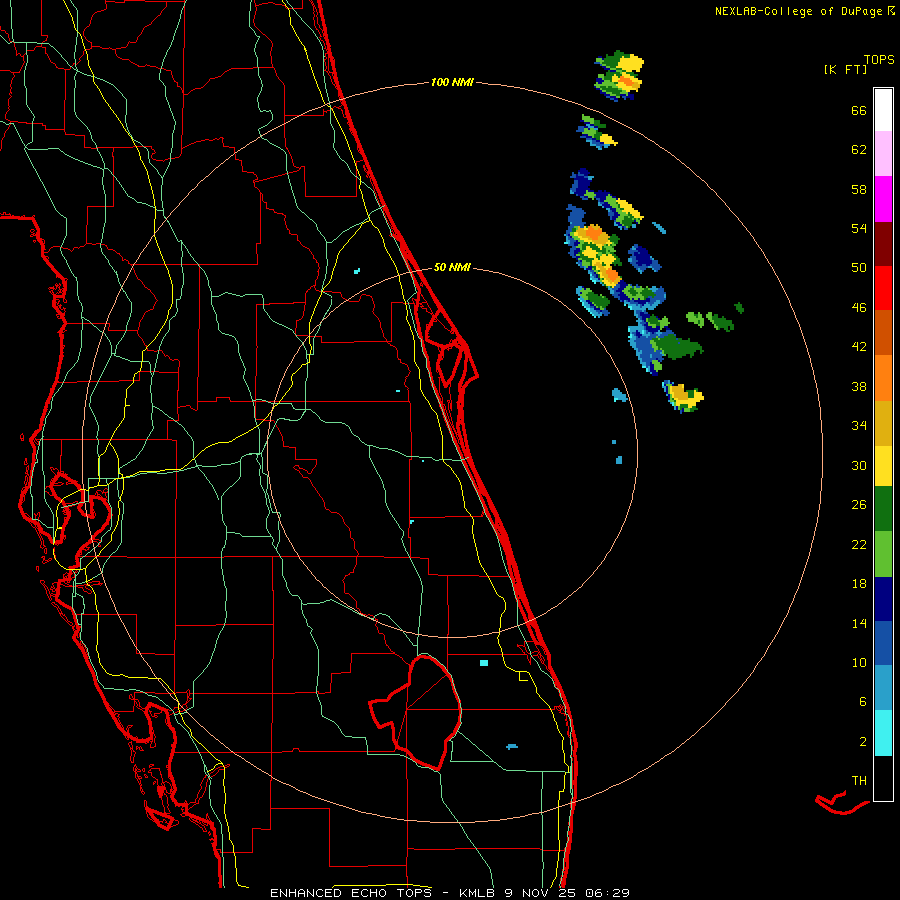Click the 'ENHANCED ECHO TOPS' product title
The image size is (900, 900).
(351, 893)
